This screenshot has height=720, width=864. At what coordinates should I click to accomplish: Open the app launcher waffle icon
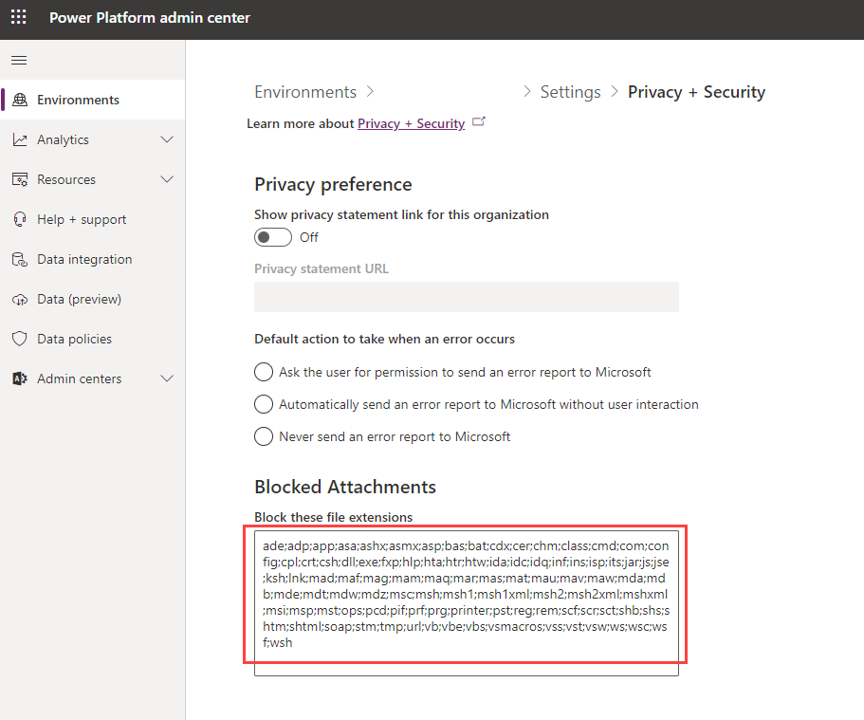point(19,17)
